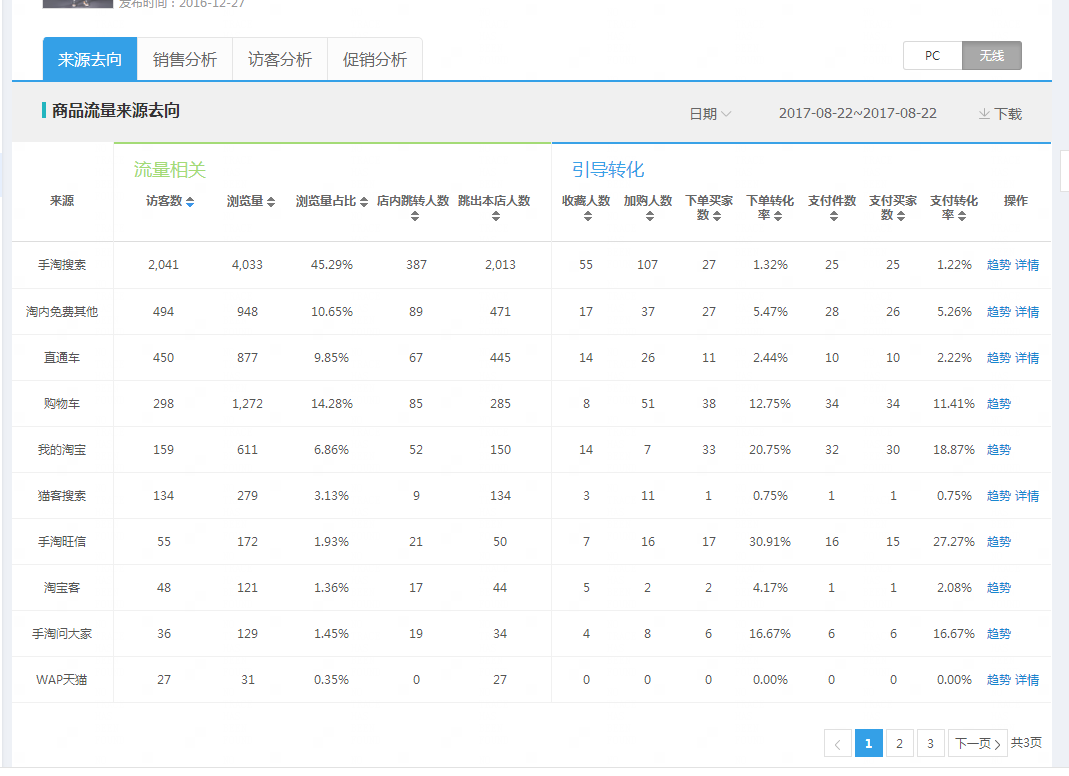Sort by 加购人数 column arrows

[650, 216]
